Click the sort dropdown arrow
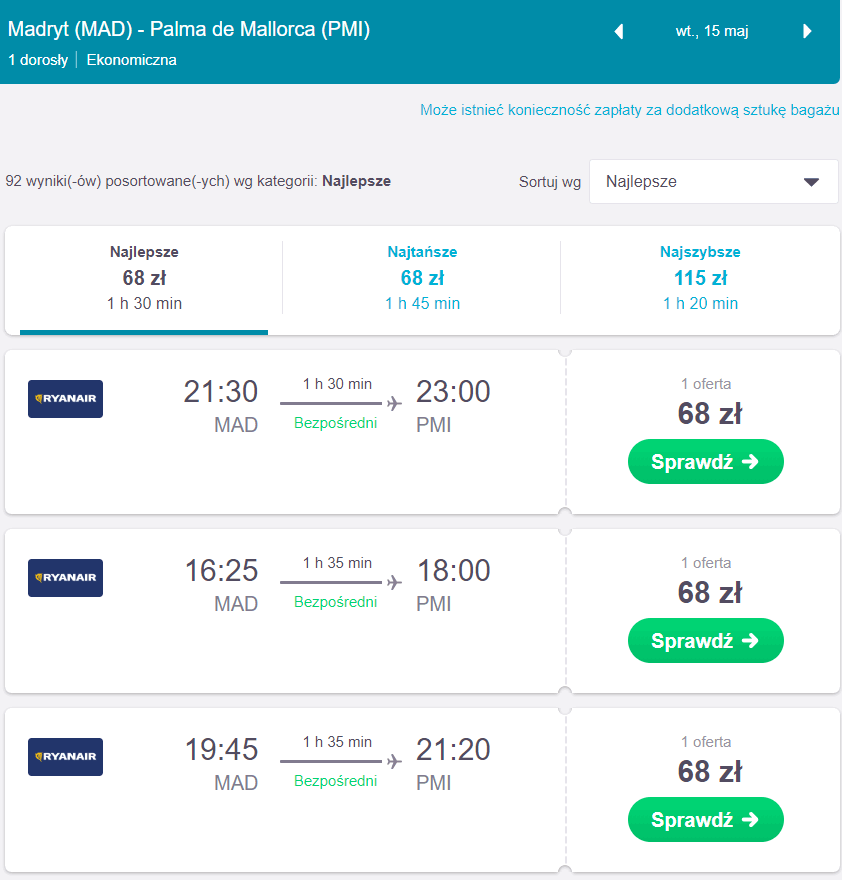The width and height of the screenshot is (842, 880). pos(811,182)
